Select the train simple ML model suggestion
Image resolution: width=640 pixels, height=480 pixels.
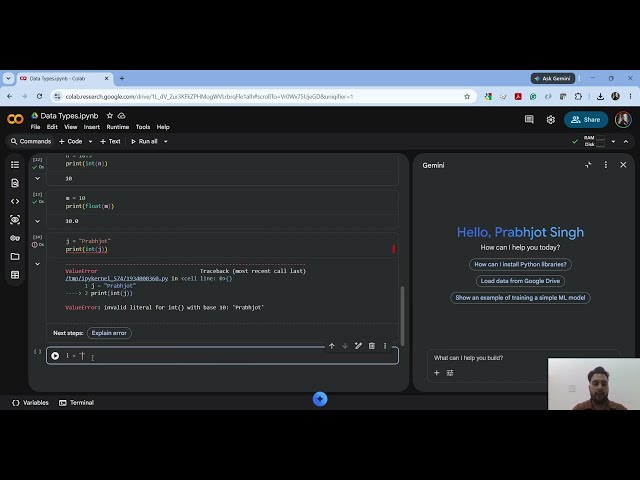(520, 298)
